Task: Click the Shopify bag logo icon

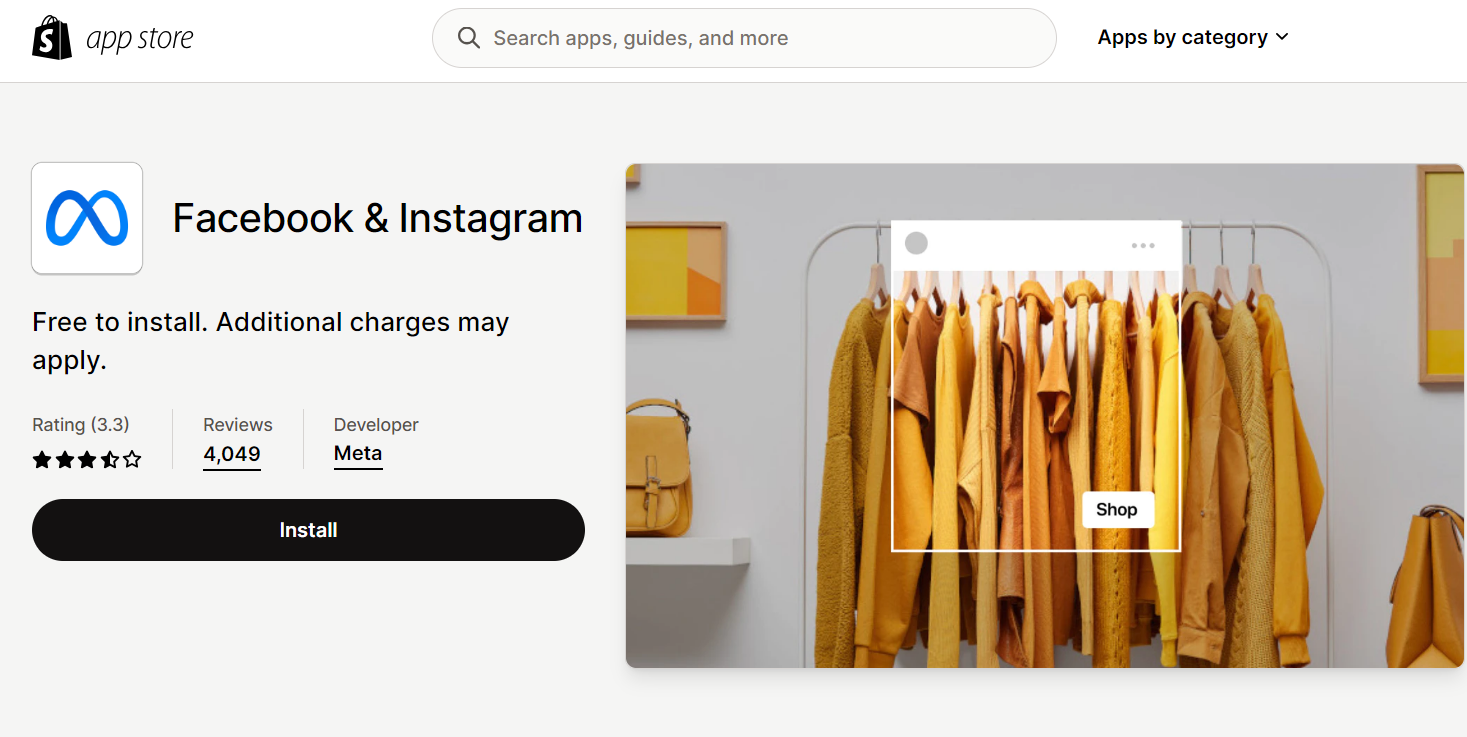Action: tap(52, 38)
